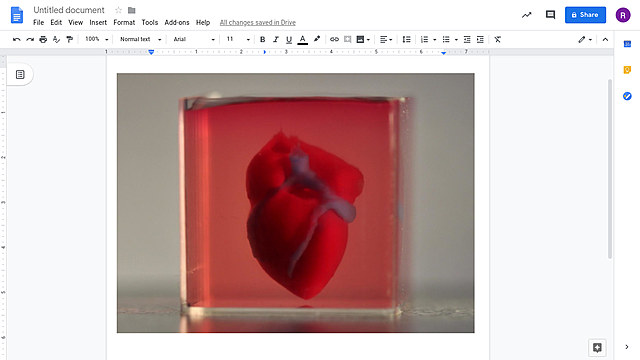The width and height of the screenshot is (640, 360).
Task: Open the Edit menu
Action: click(x=56, y=22)
